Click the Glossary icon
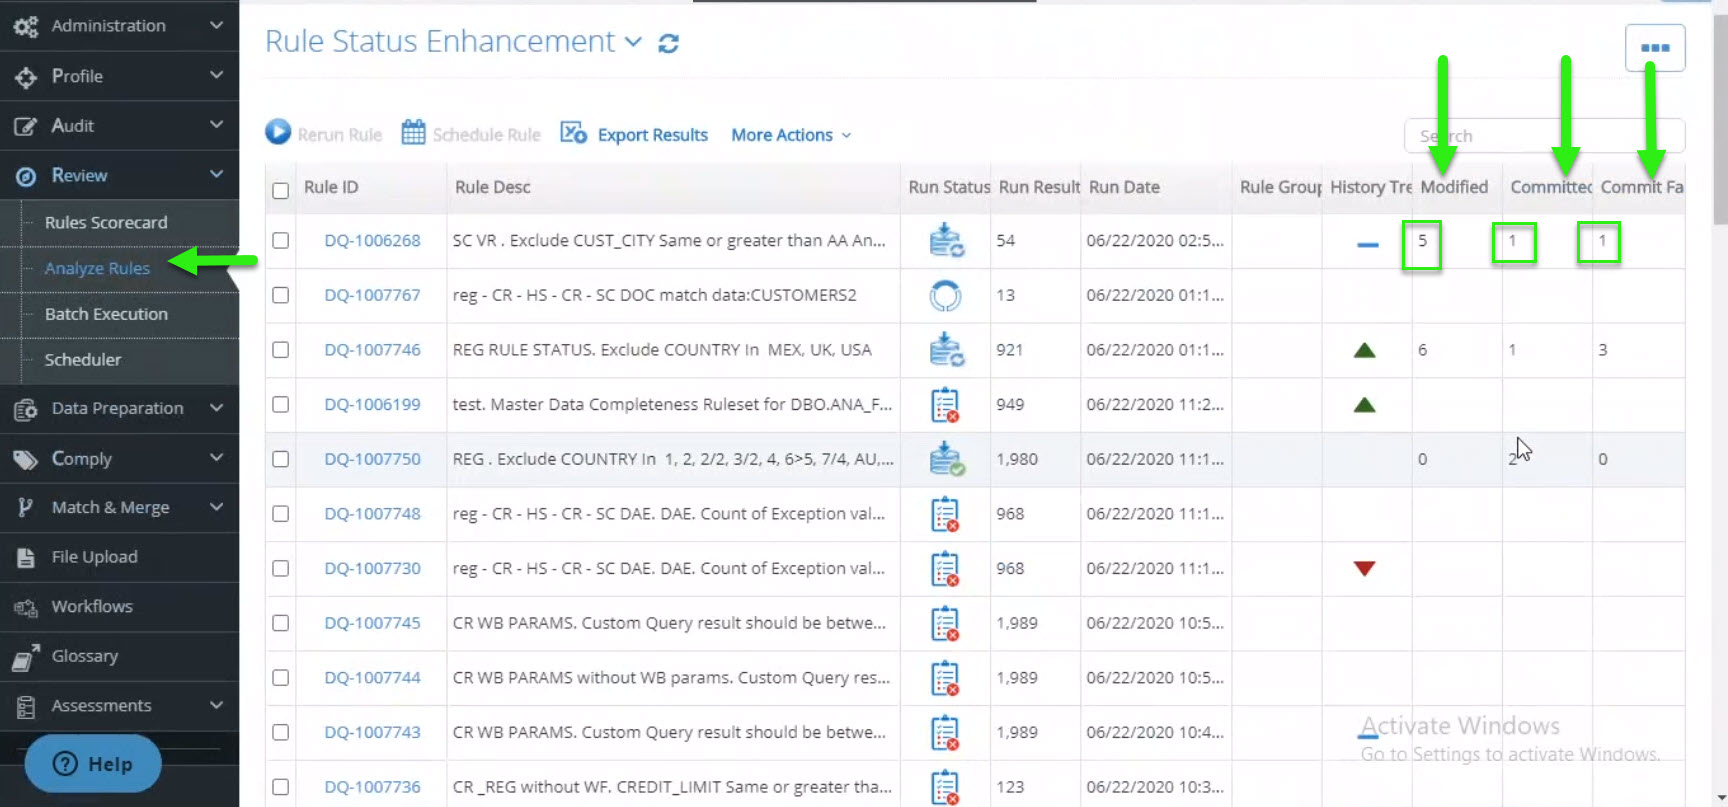1728x807 pixels. click(x=26, y=657)
